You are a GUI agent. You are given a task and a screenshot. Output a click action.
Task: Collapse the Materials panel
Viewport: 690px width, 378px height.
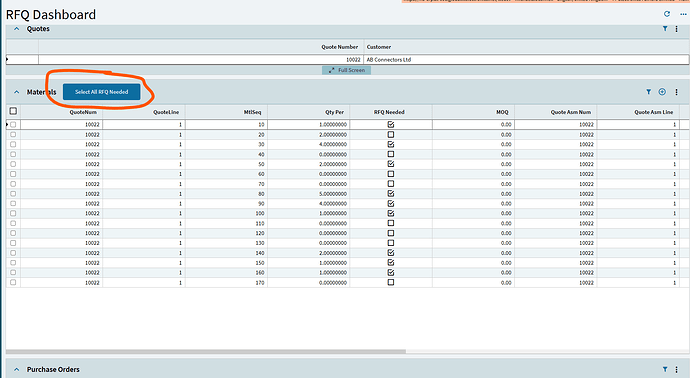pyautogui.click(x=17, y=92)
